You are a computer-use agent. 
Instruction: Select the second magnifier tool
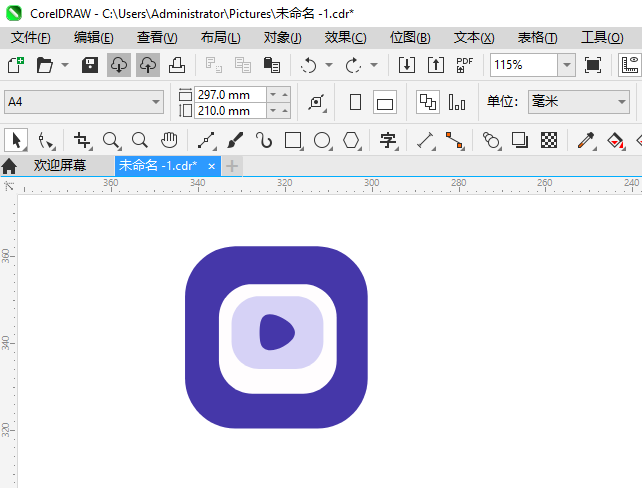coord(140,140)
